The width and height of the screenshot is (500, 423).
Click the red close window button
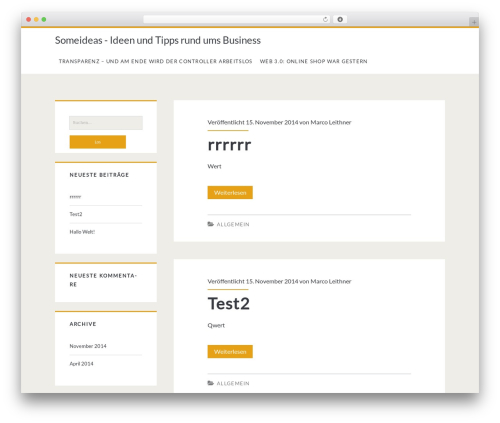(x=29, y=20)
